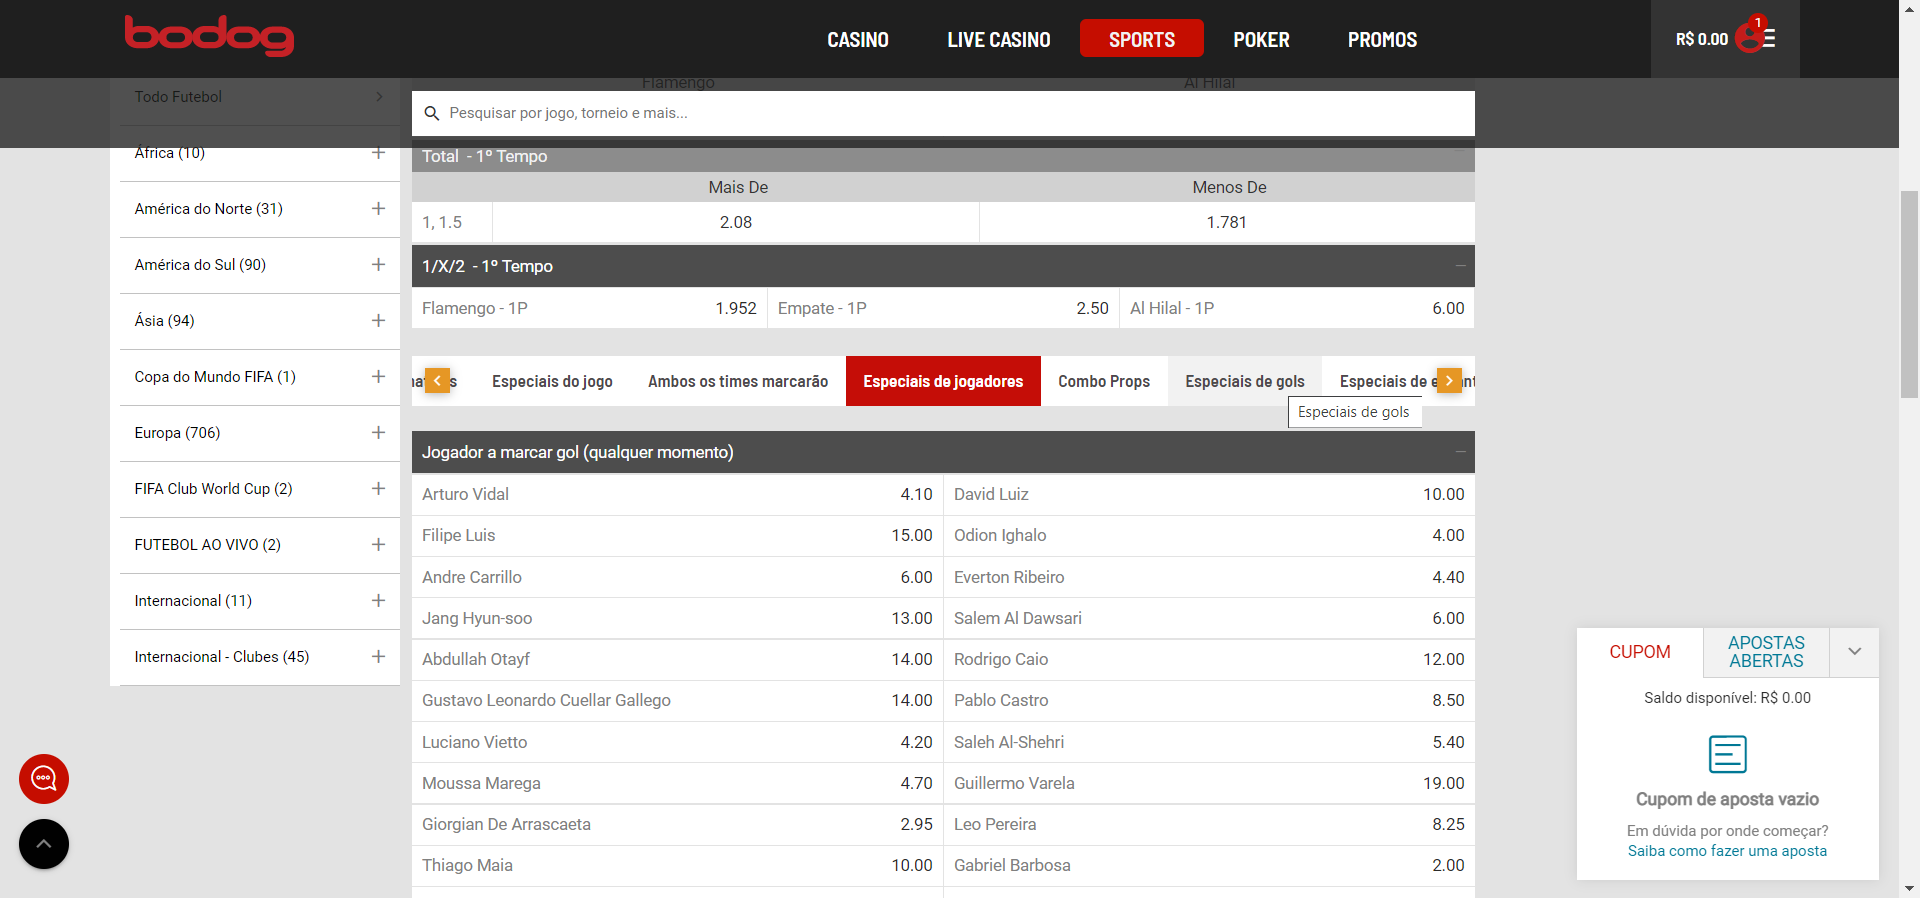Pick Arturo Vidal to score 4.10
Screen dimensions: 1920x898
coord(677,494)
